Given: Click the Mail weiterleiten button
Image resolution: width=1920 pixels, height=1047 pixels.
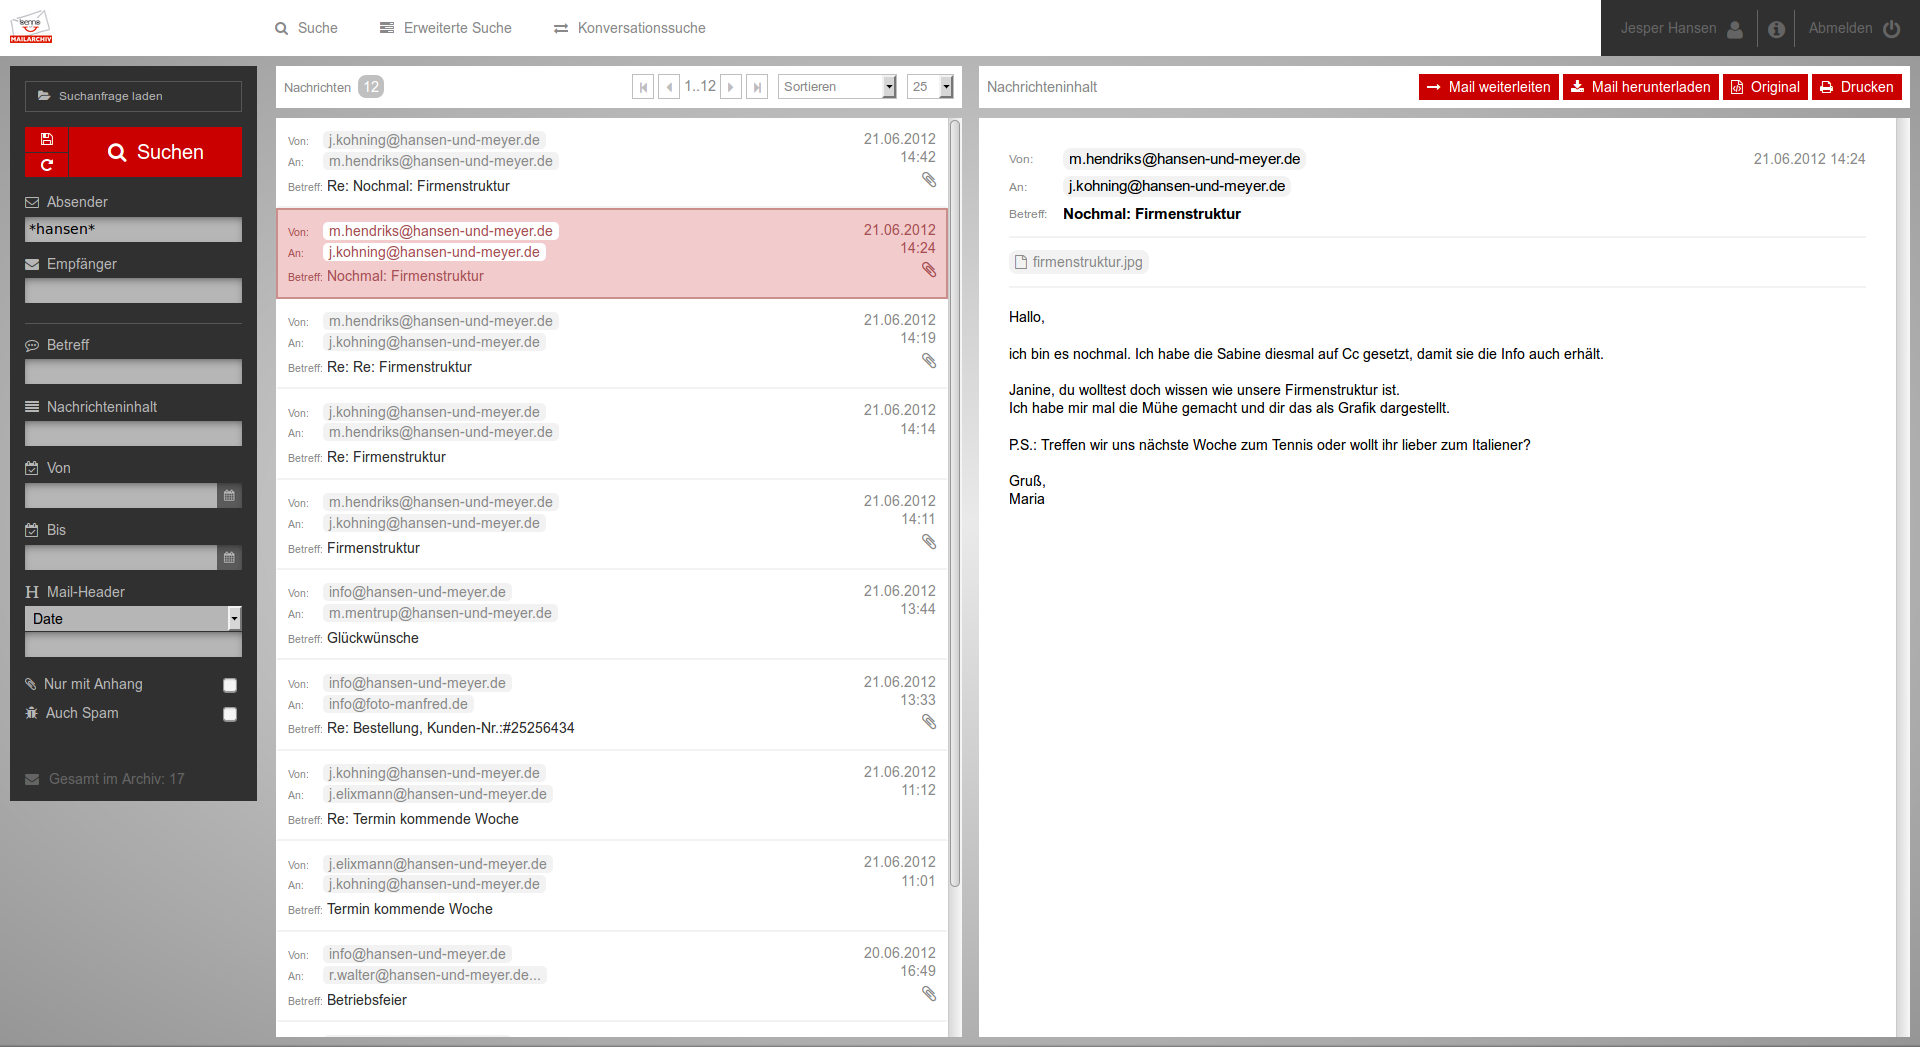Looking at the screenshot, I should [1488, 87].
